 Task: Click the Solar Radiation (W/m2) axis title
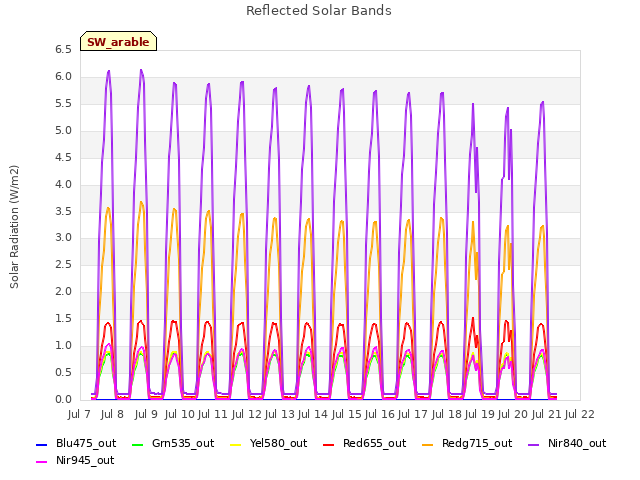(x=14, y=227)
